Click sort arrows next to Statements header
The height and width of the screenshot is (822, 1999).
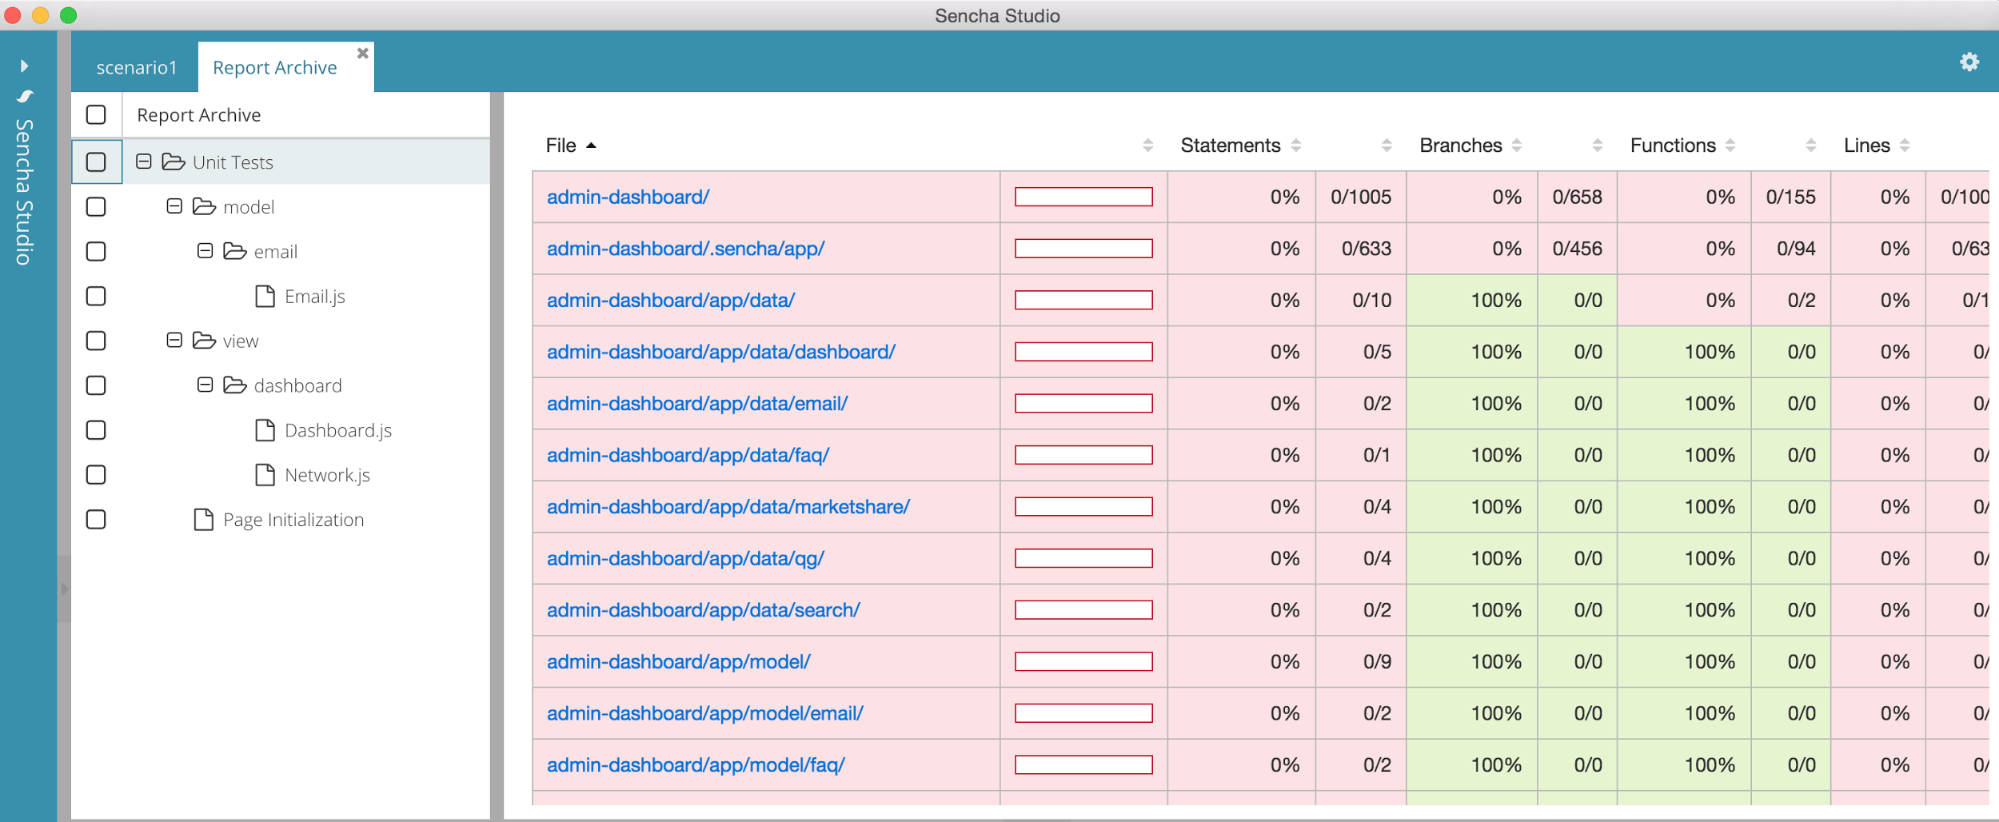[x=1296, y=145]
